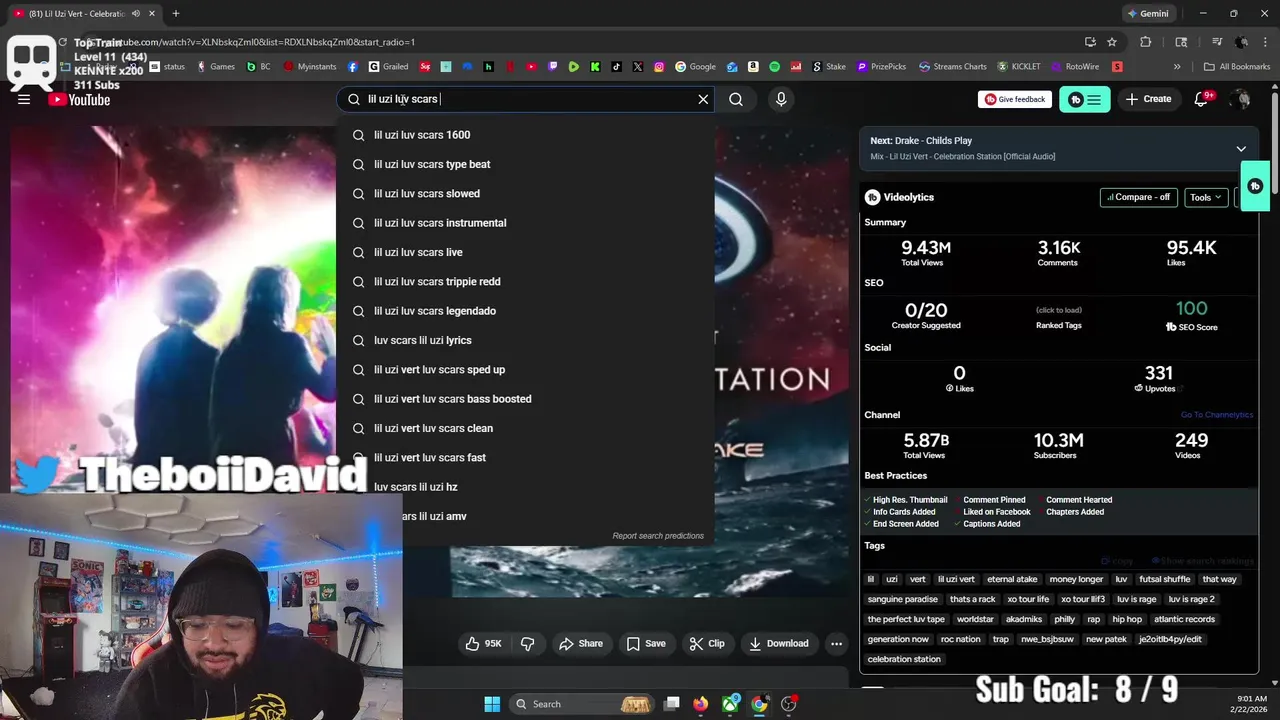Go to the YouTube home logo

pyautogui.click(x=79, y=100)
